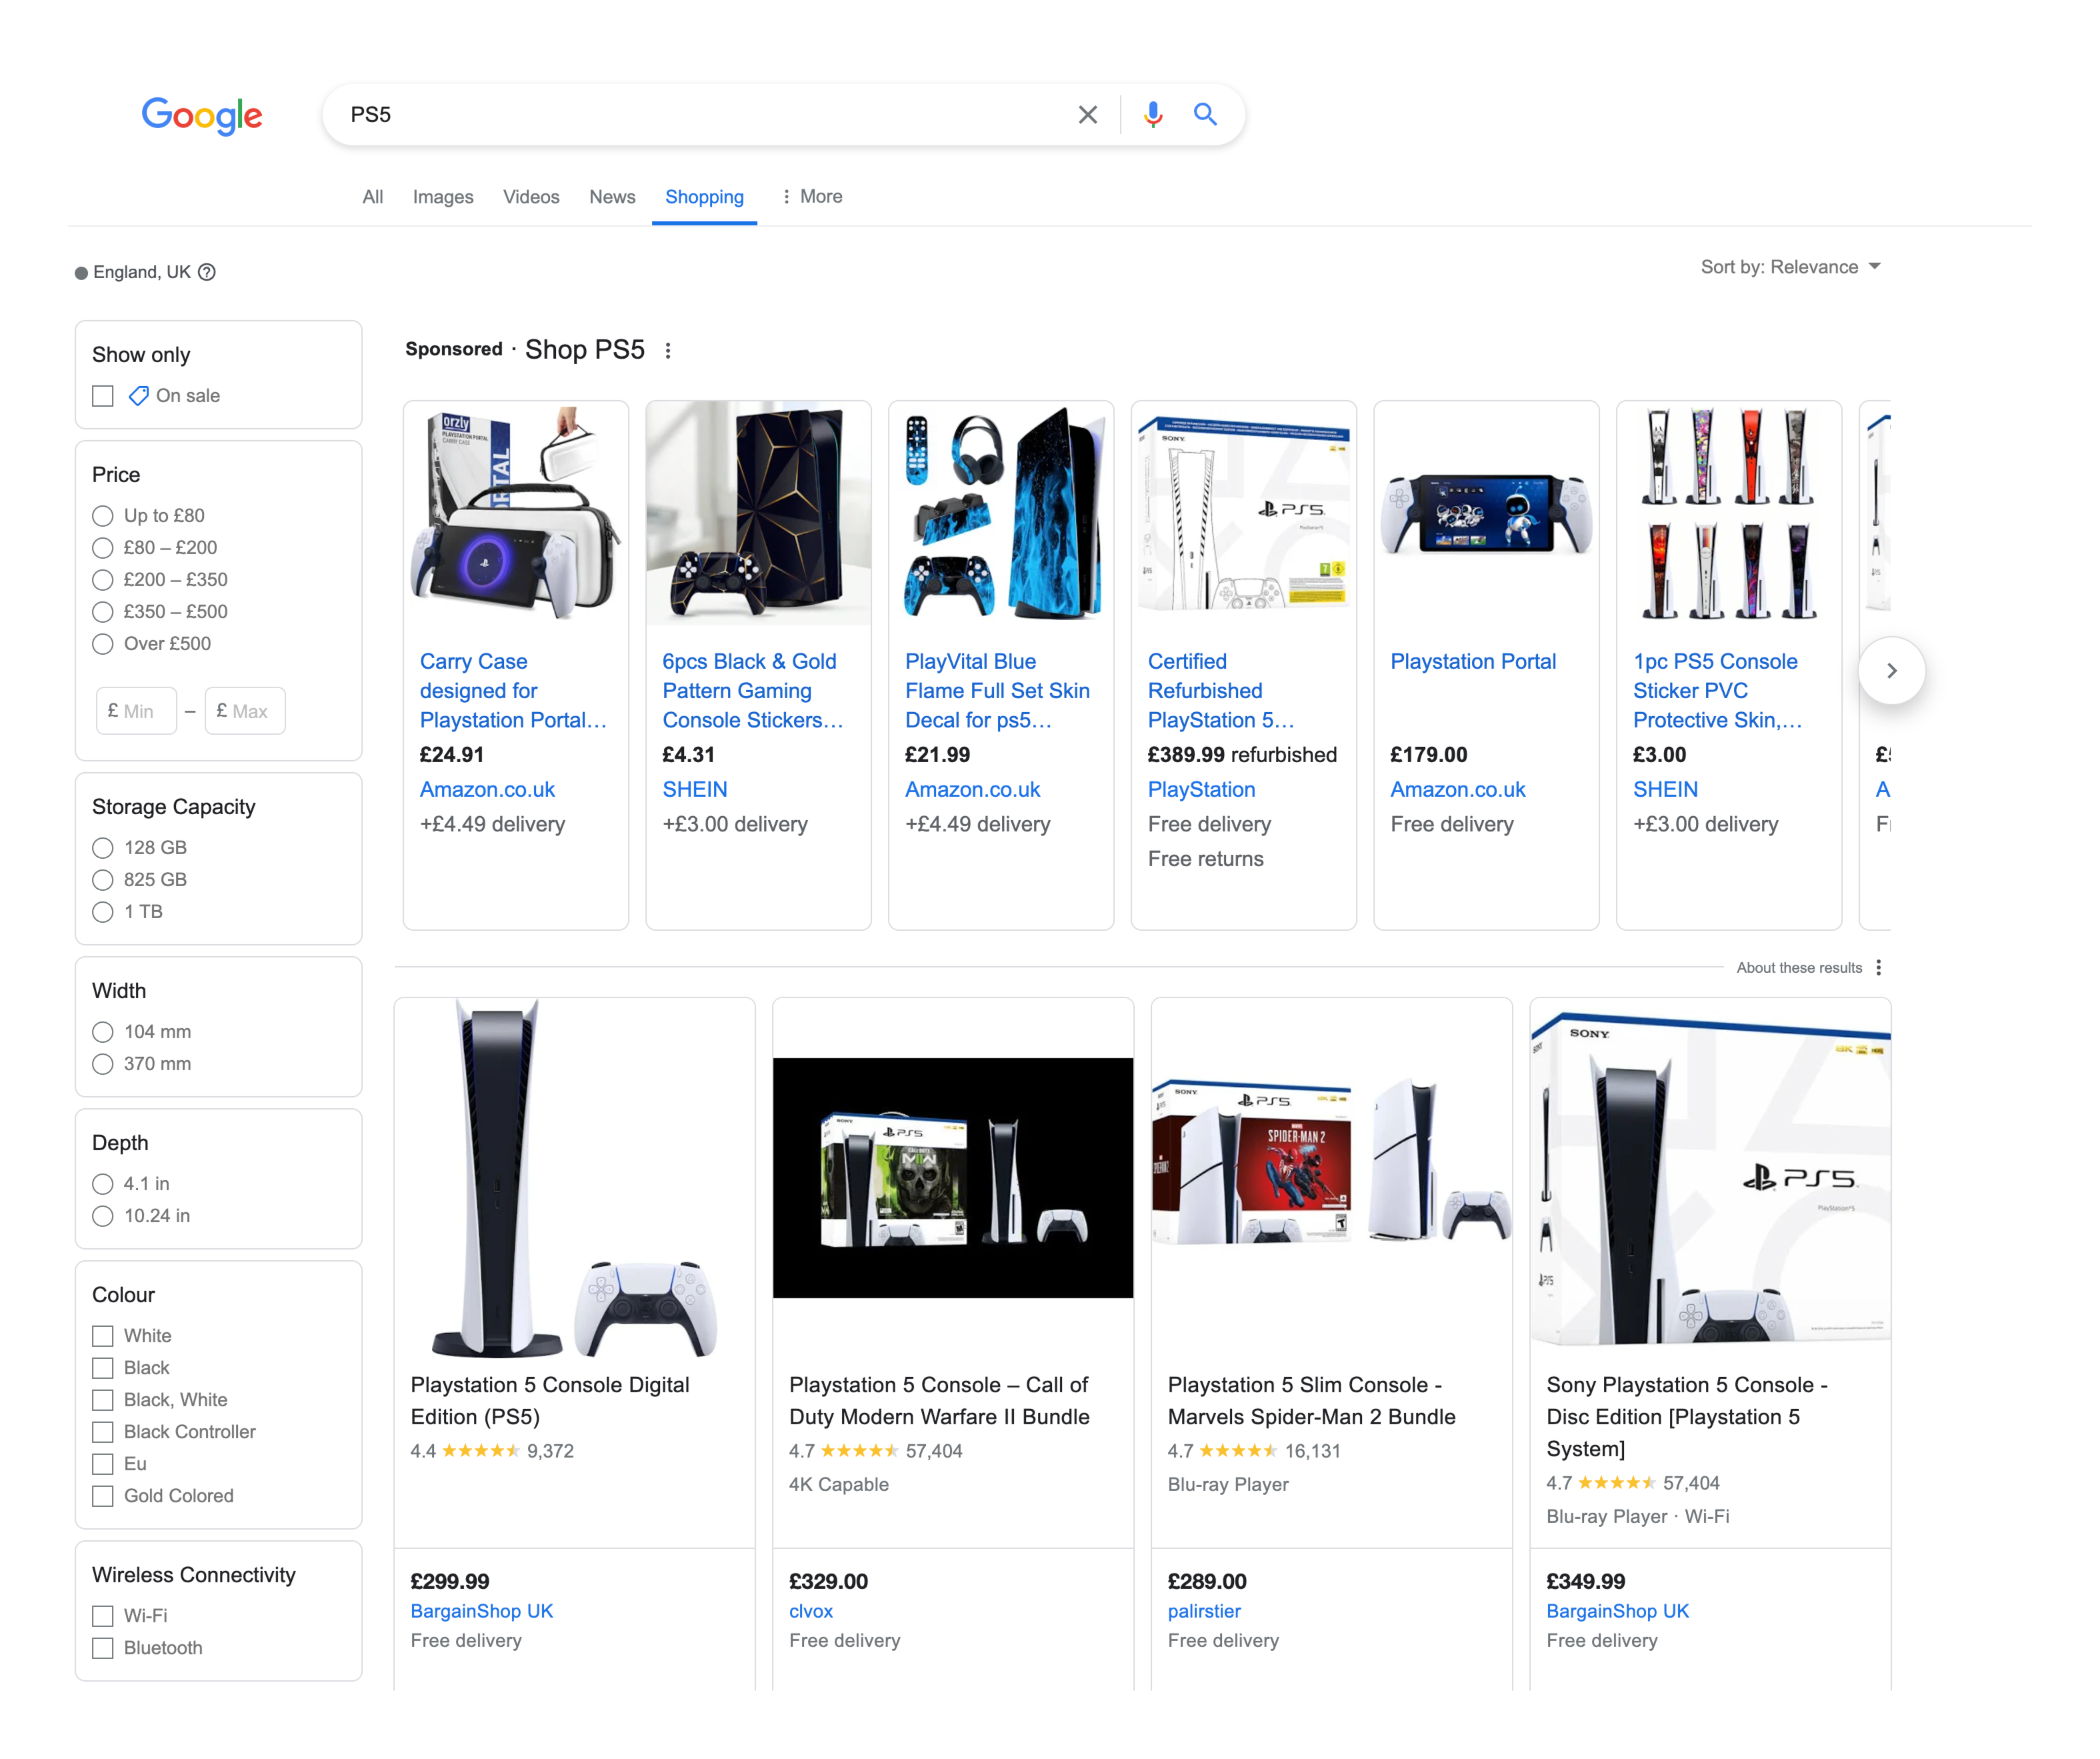
Task: Click PlayStation seller under refurbished console
Action: [1201, 789]
